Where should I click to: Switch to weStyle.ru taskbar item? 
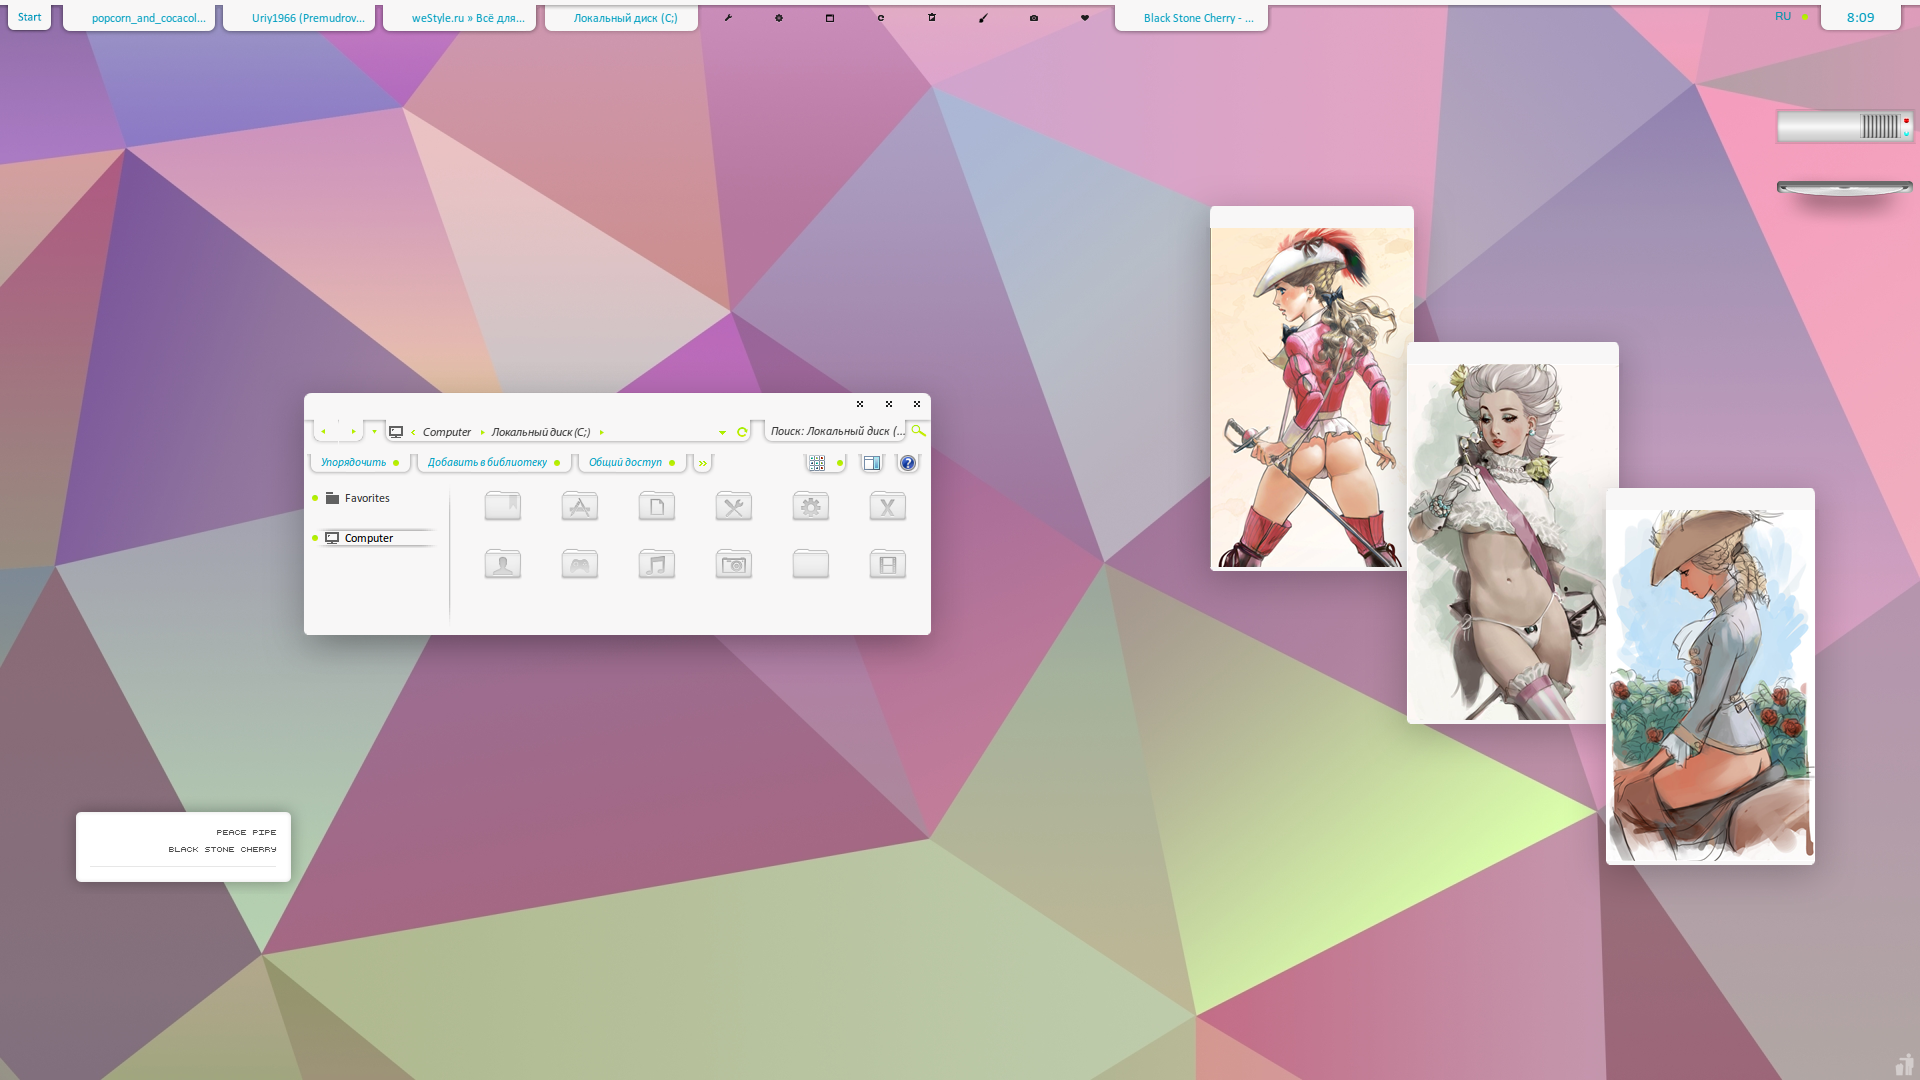459,18
